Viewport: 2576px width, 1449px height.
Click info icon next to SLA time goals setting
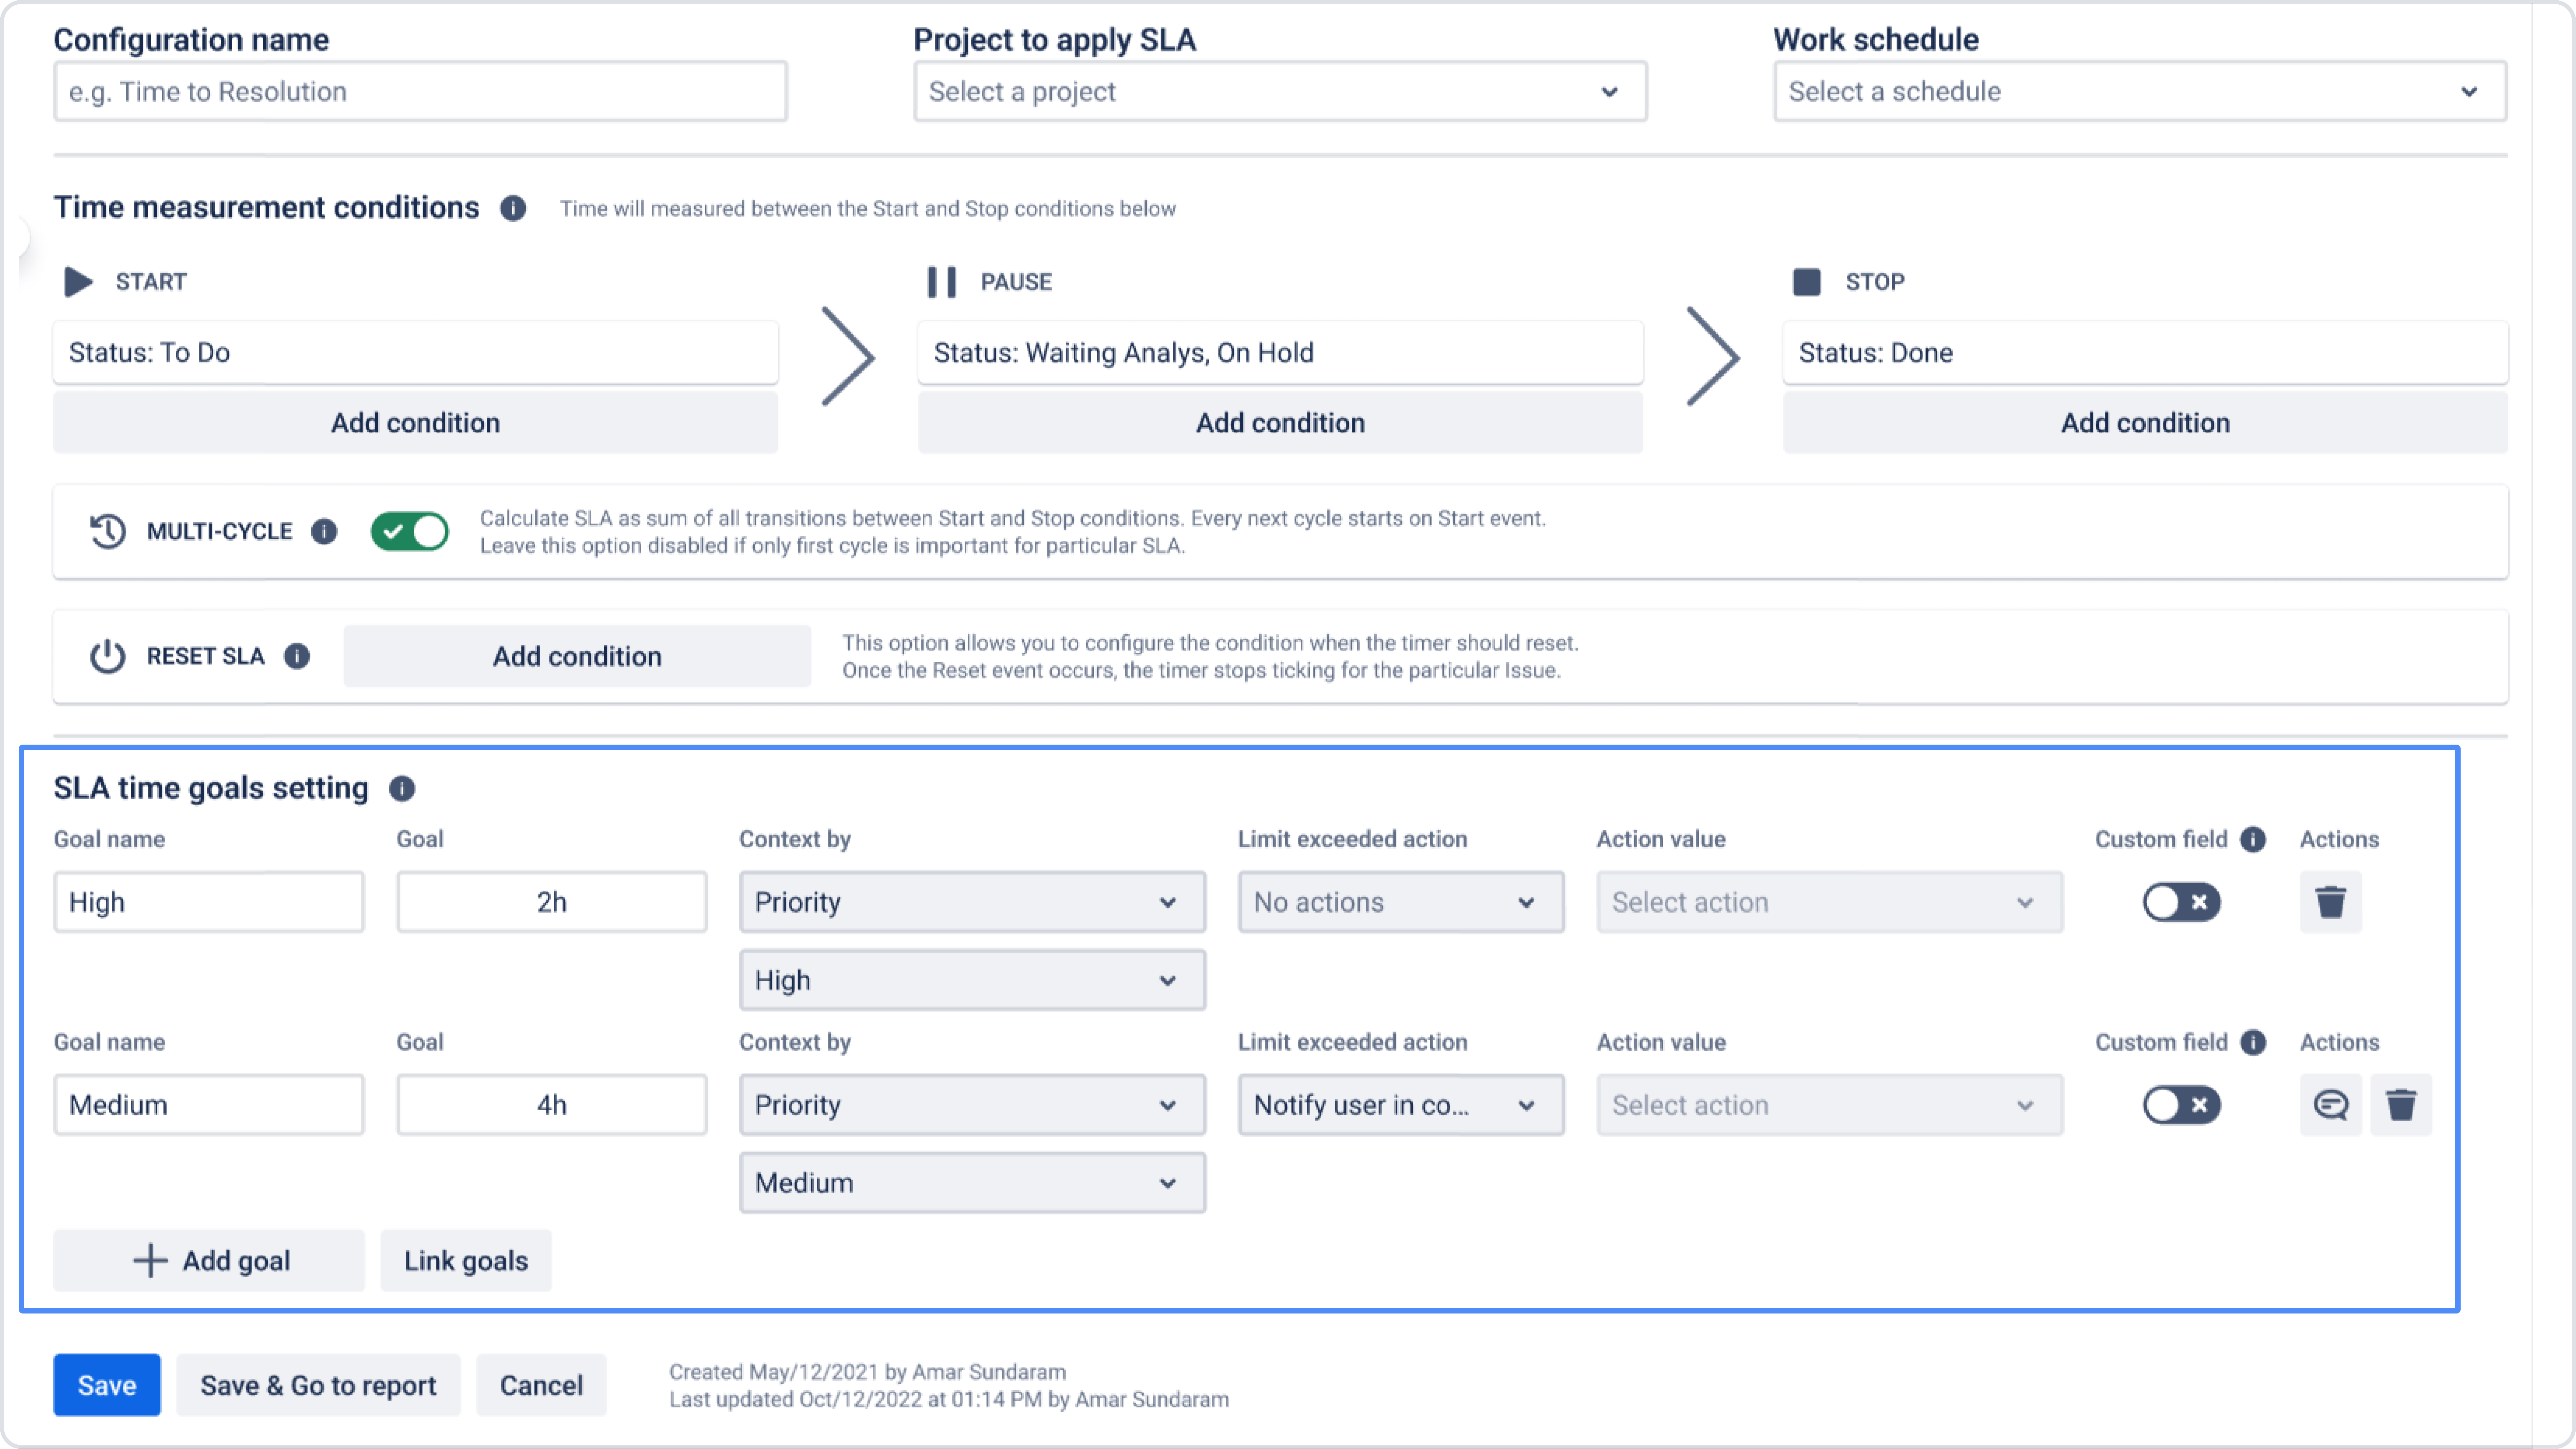(402, 788)
